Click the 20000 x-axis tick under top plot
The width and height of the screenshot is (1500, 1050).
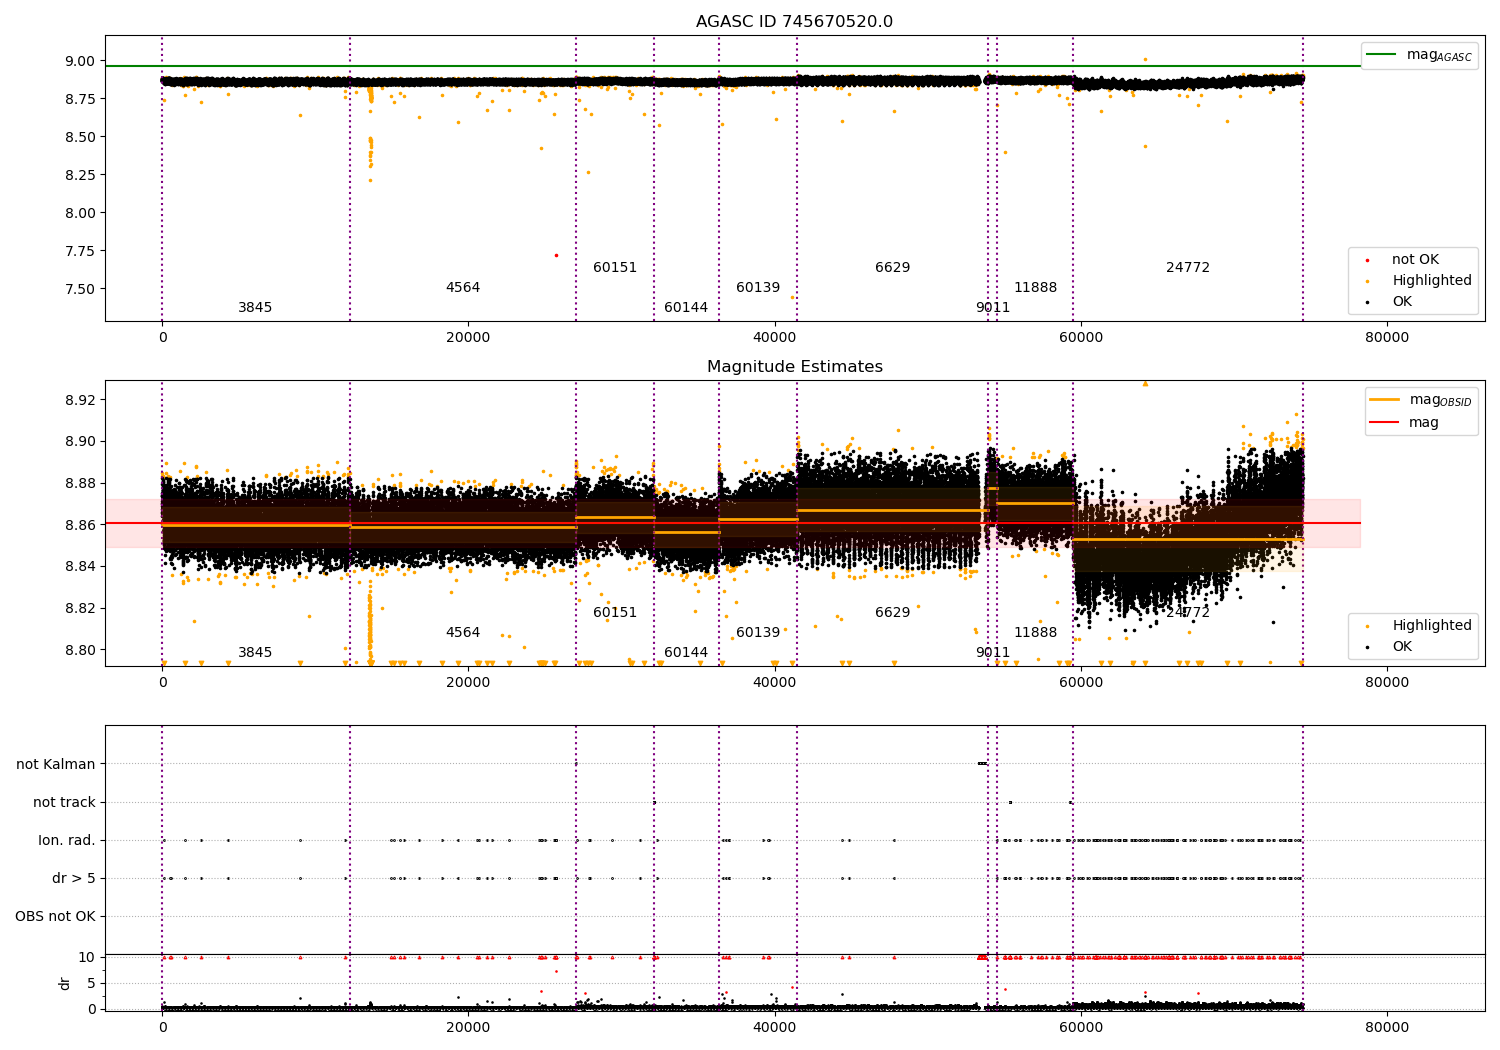[468, 338]
